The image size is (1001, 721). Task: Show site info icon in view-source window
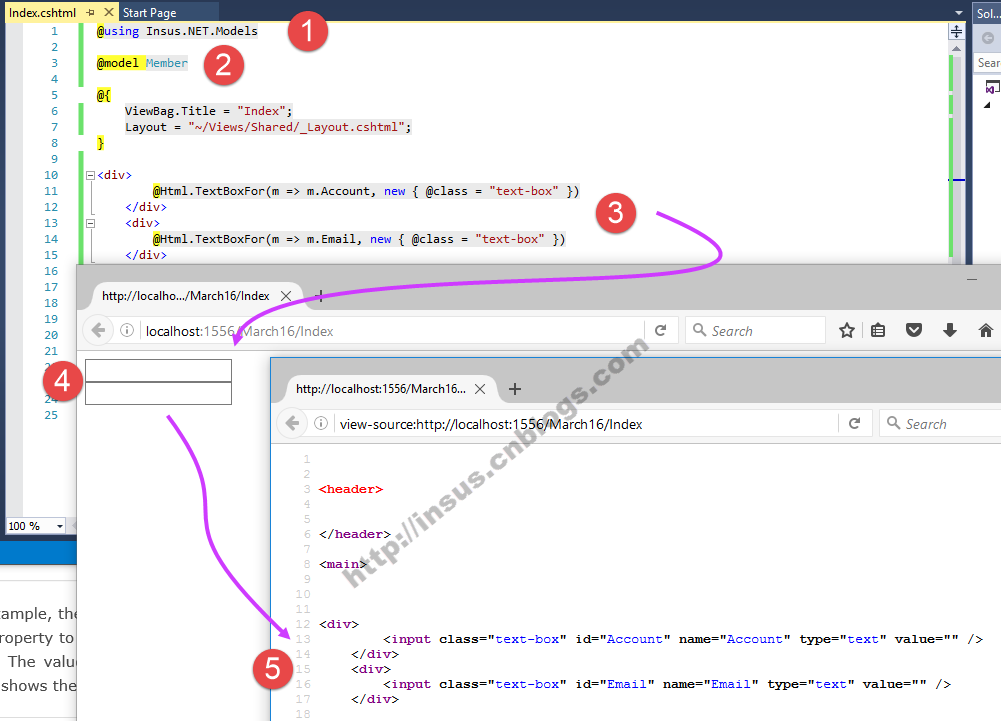point(321,423)
